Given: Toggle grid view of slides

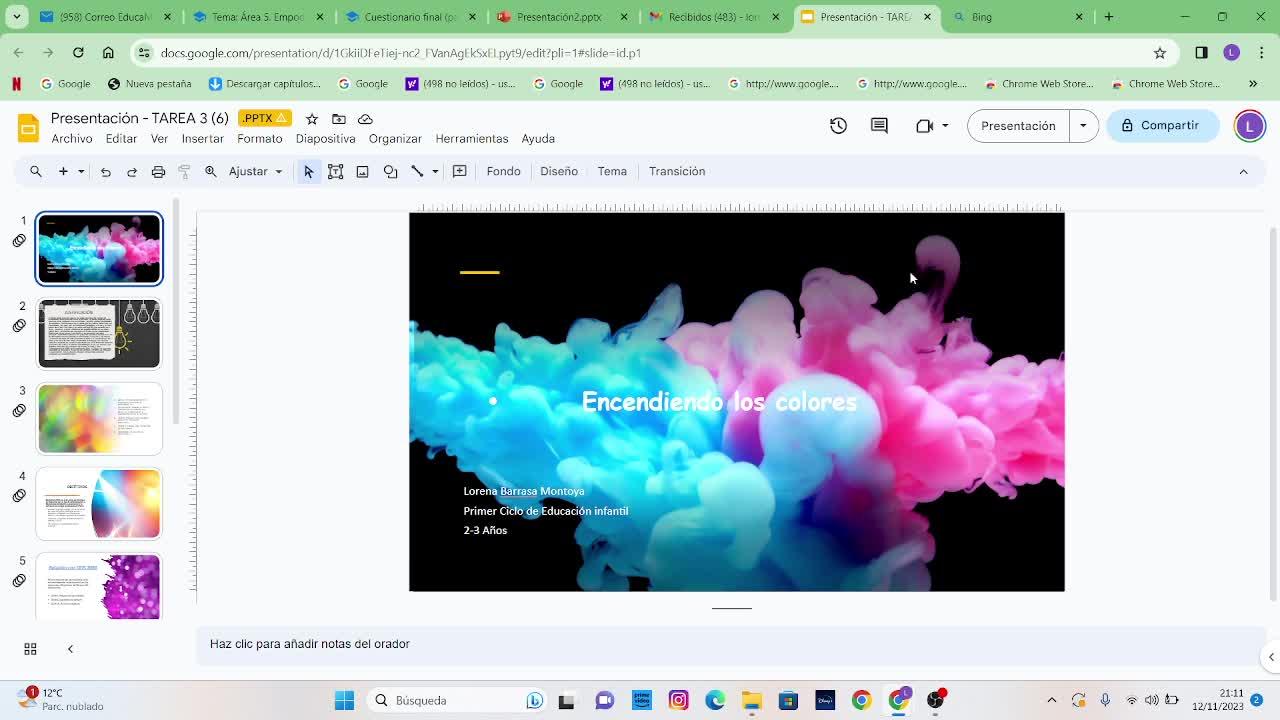Looking at the screenshot, I should 30,649.
